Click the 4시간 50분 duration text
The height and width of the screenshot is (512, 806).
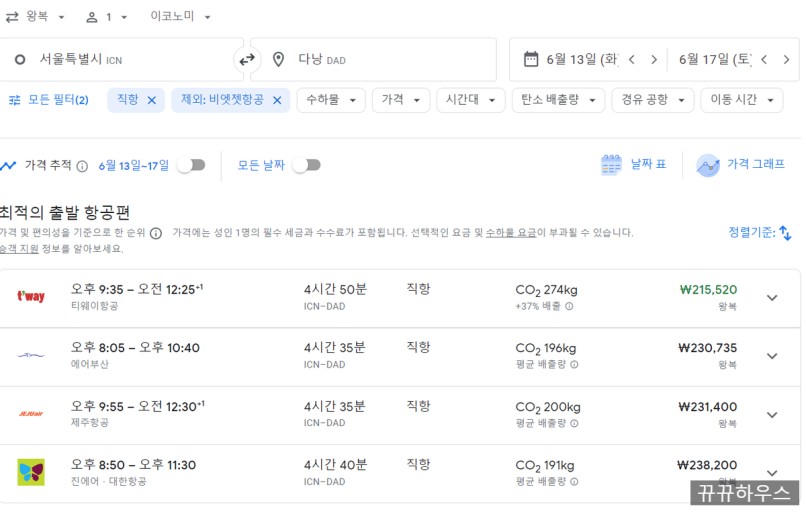pyautogui.click(x=335, y=289)
